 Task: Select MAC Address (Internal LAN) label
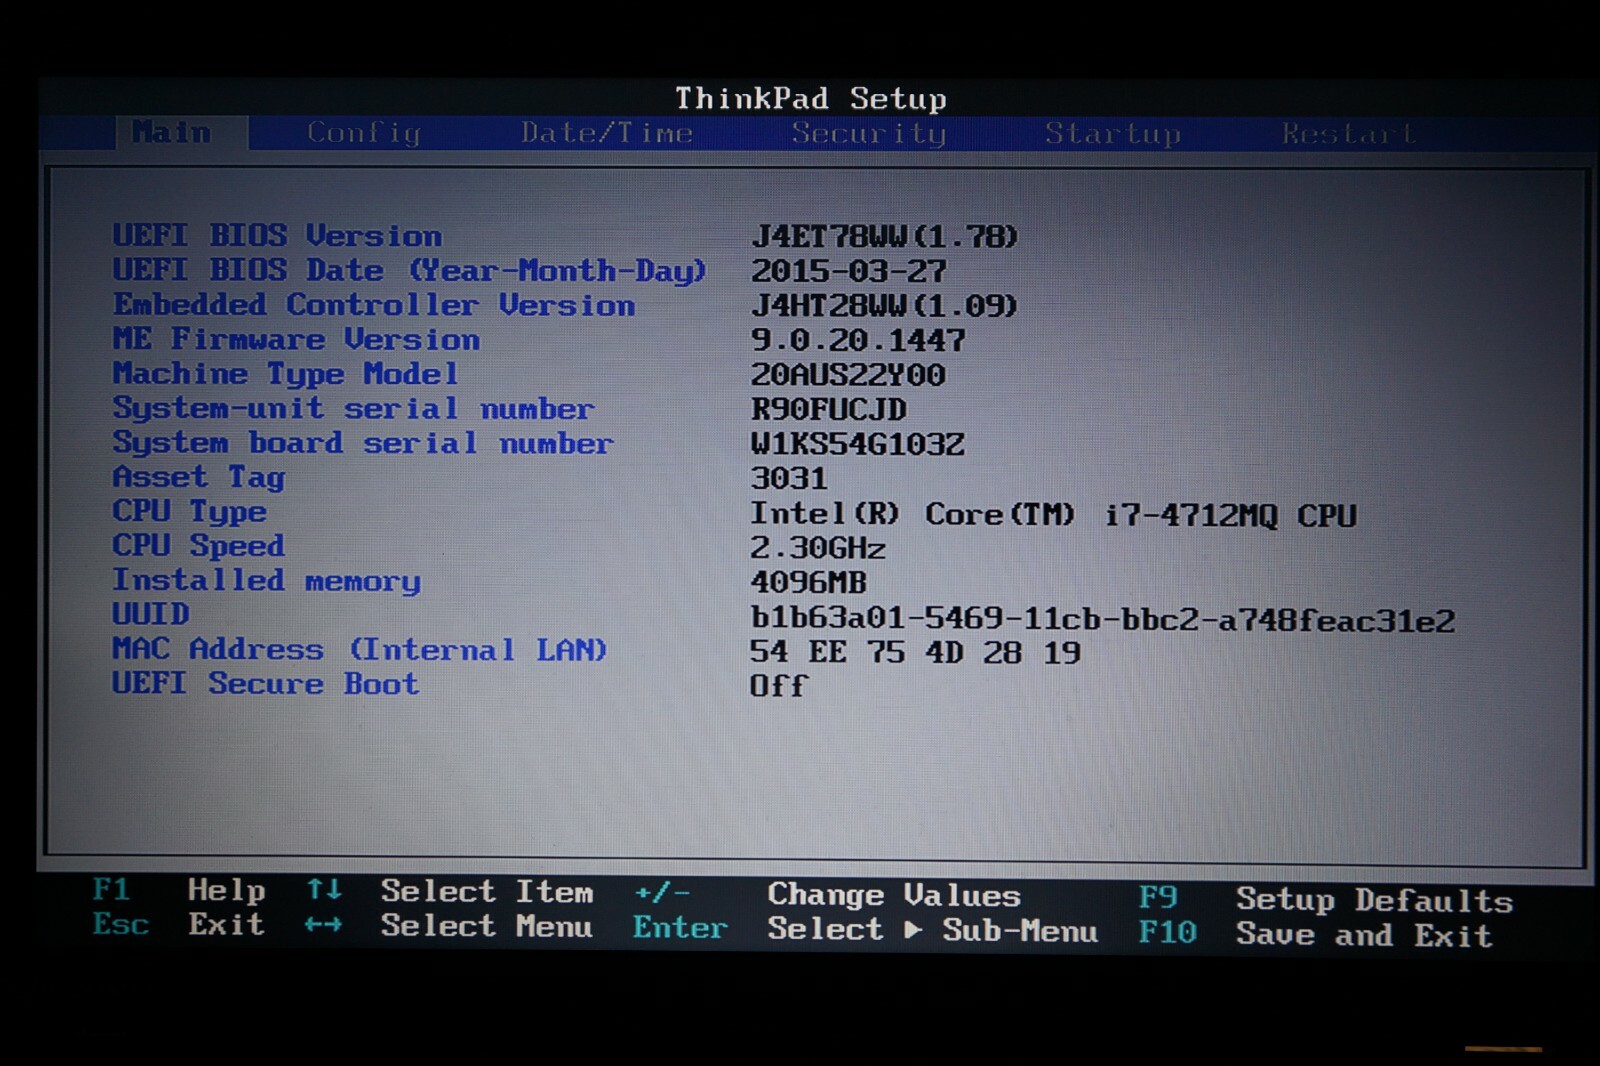[x=360, y=649]
